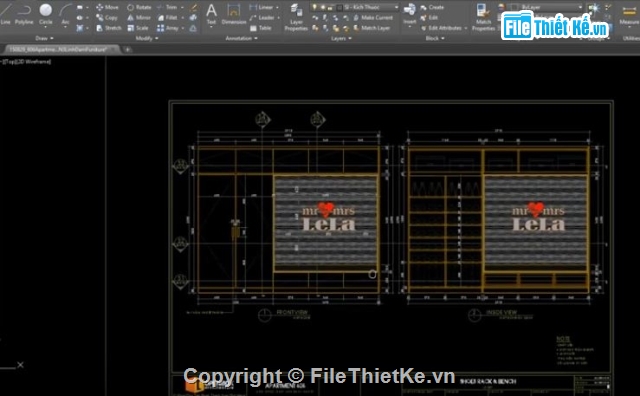Expand the Draw panel
Image resolution: width=640 pixels, height=396 pixels.
click(x=44, y=38)
